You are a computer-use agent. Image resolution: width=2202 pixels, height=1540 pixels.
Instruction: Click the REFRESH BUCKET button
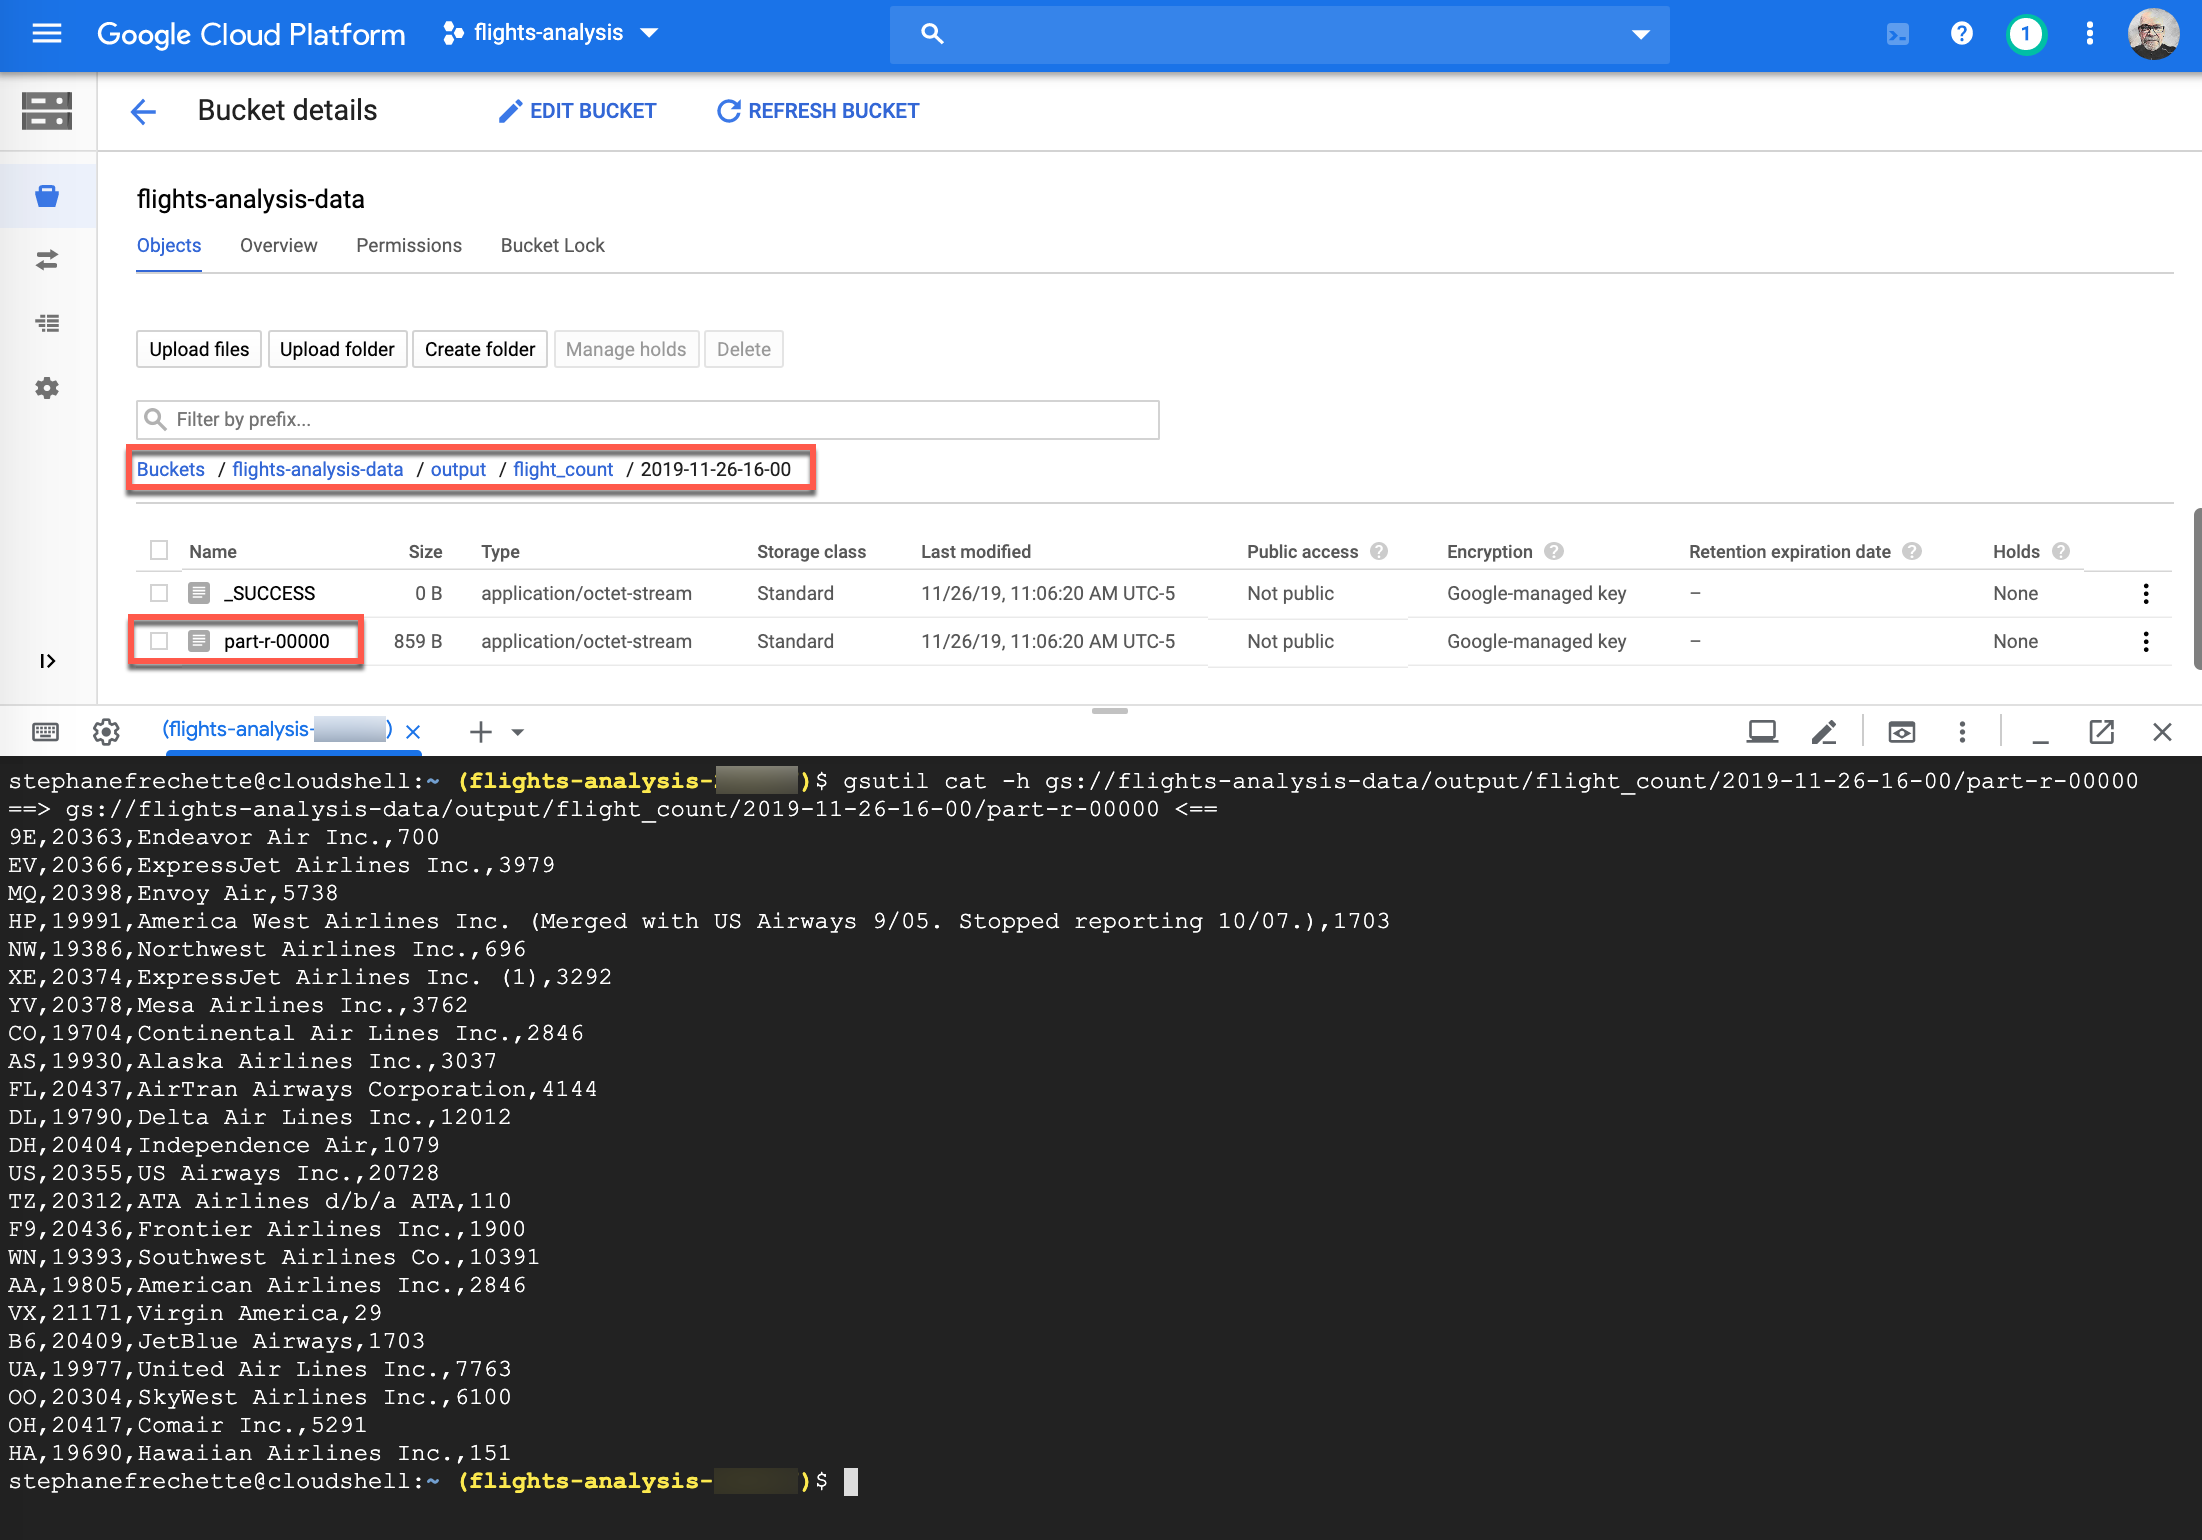(818, 111)
